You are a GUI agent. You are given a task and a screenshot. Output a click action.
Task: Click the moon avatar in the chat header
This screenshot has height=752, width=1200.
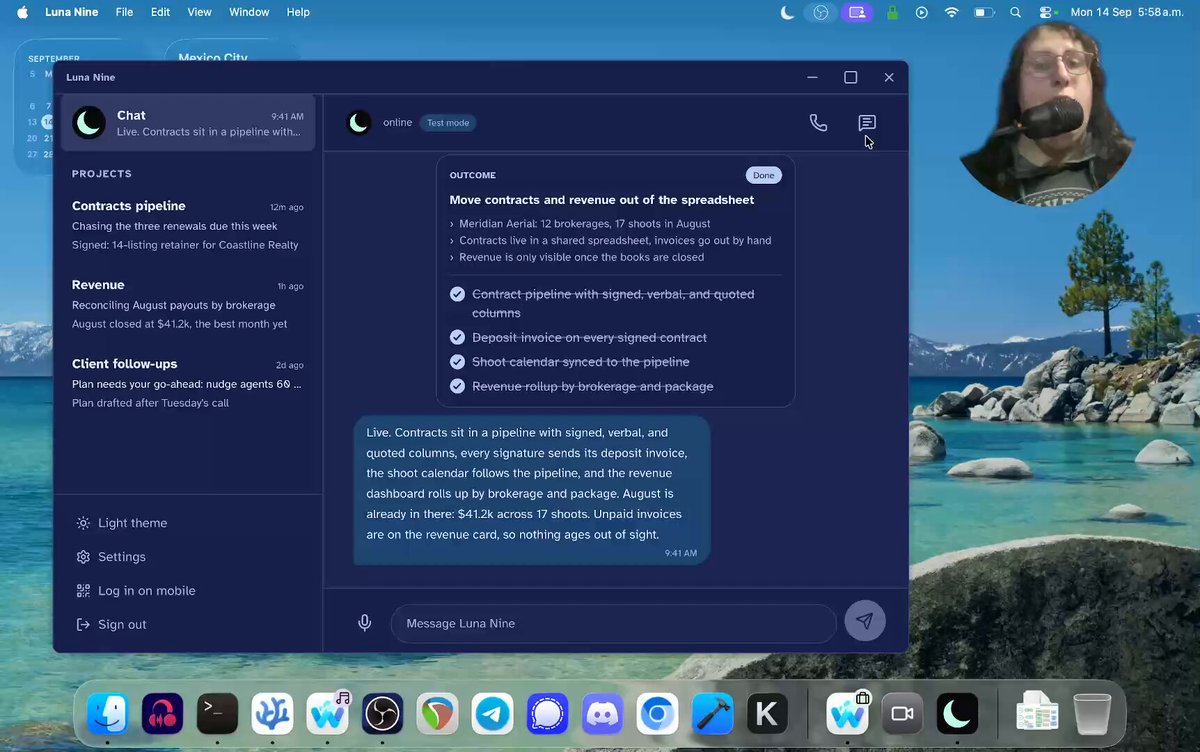click(x=359, y=123)
